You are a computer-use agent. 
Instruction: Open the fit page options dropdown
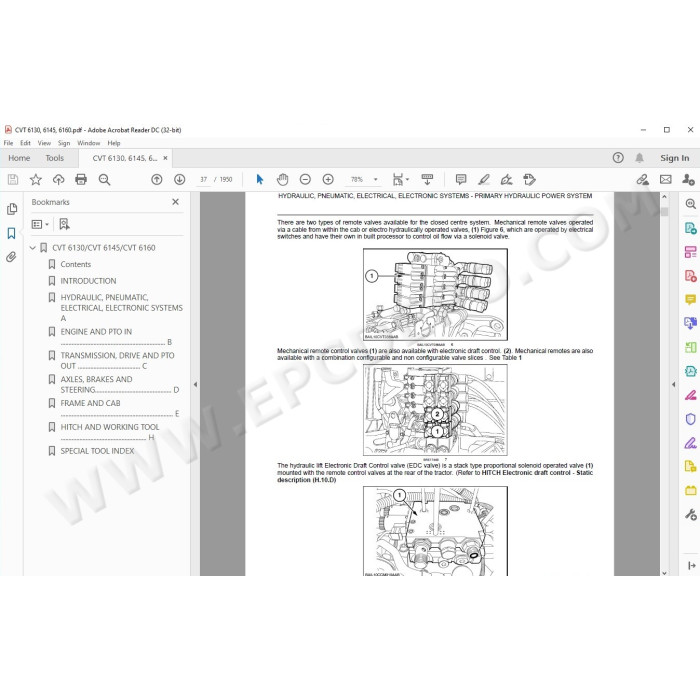(x=400, y=179)
